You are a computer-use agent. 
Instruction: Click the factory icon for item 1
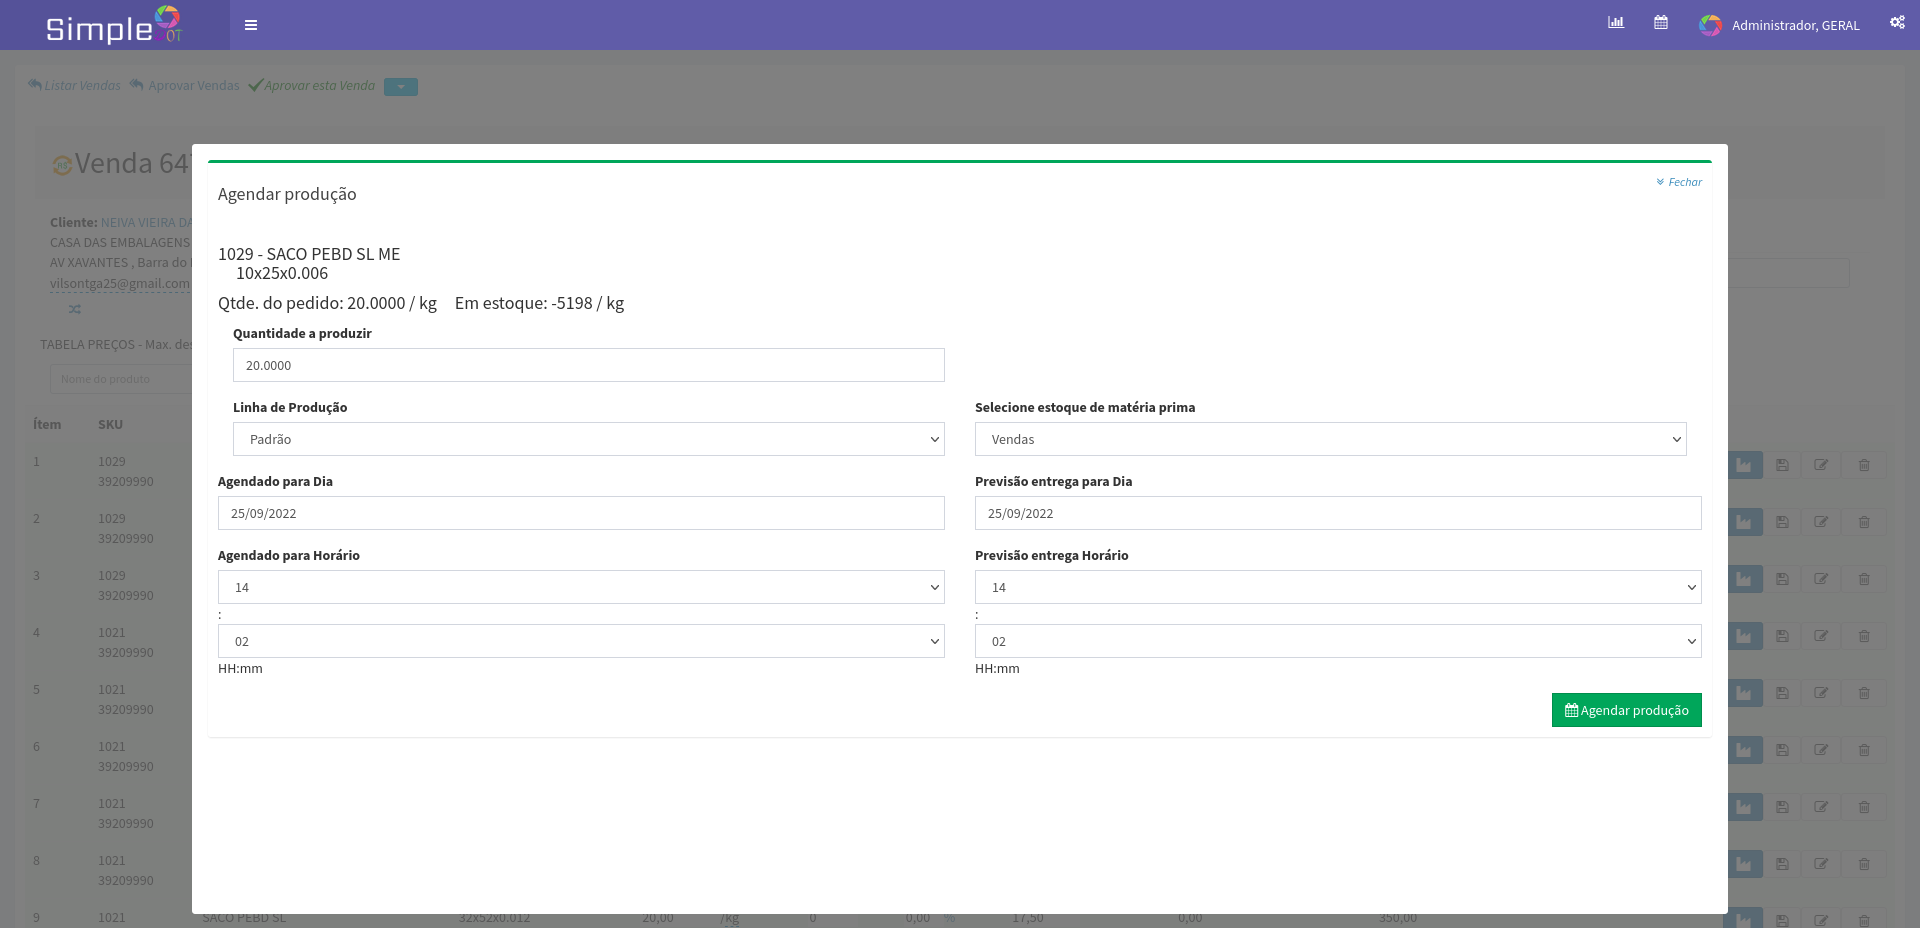coord(1744,465)
